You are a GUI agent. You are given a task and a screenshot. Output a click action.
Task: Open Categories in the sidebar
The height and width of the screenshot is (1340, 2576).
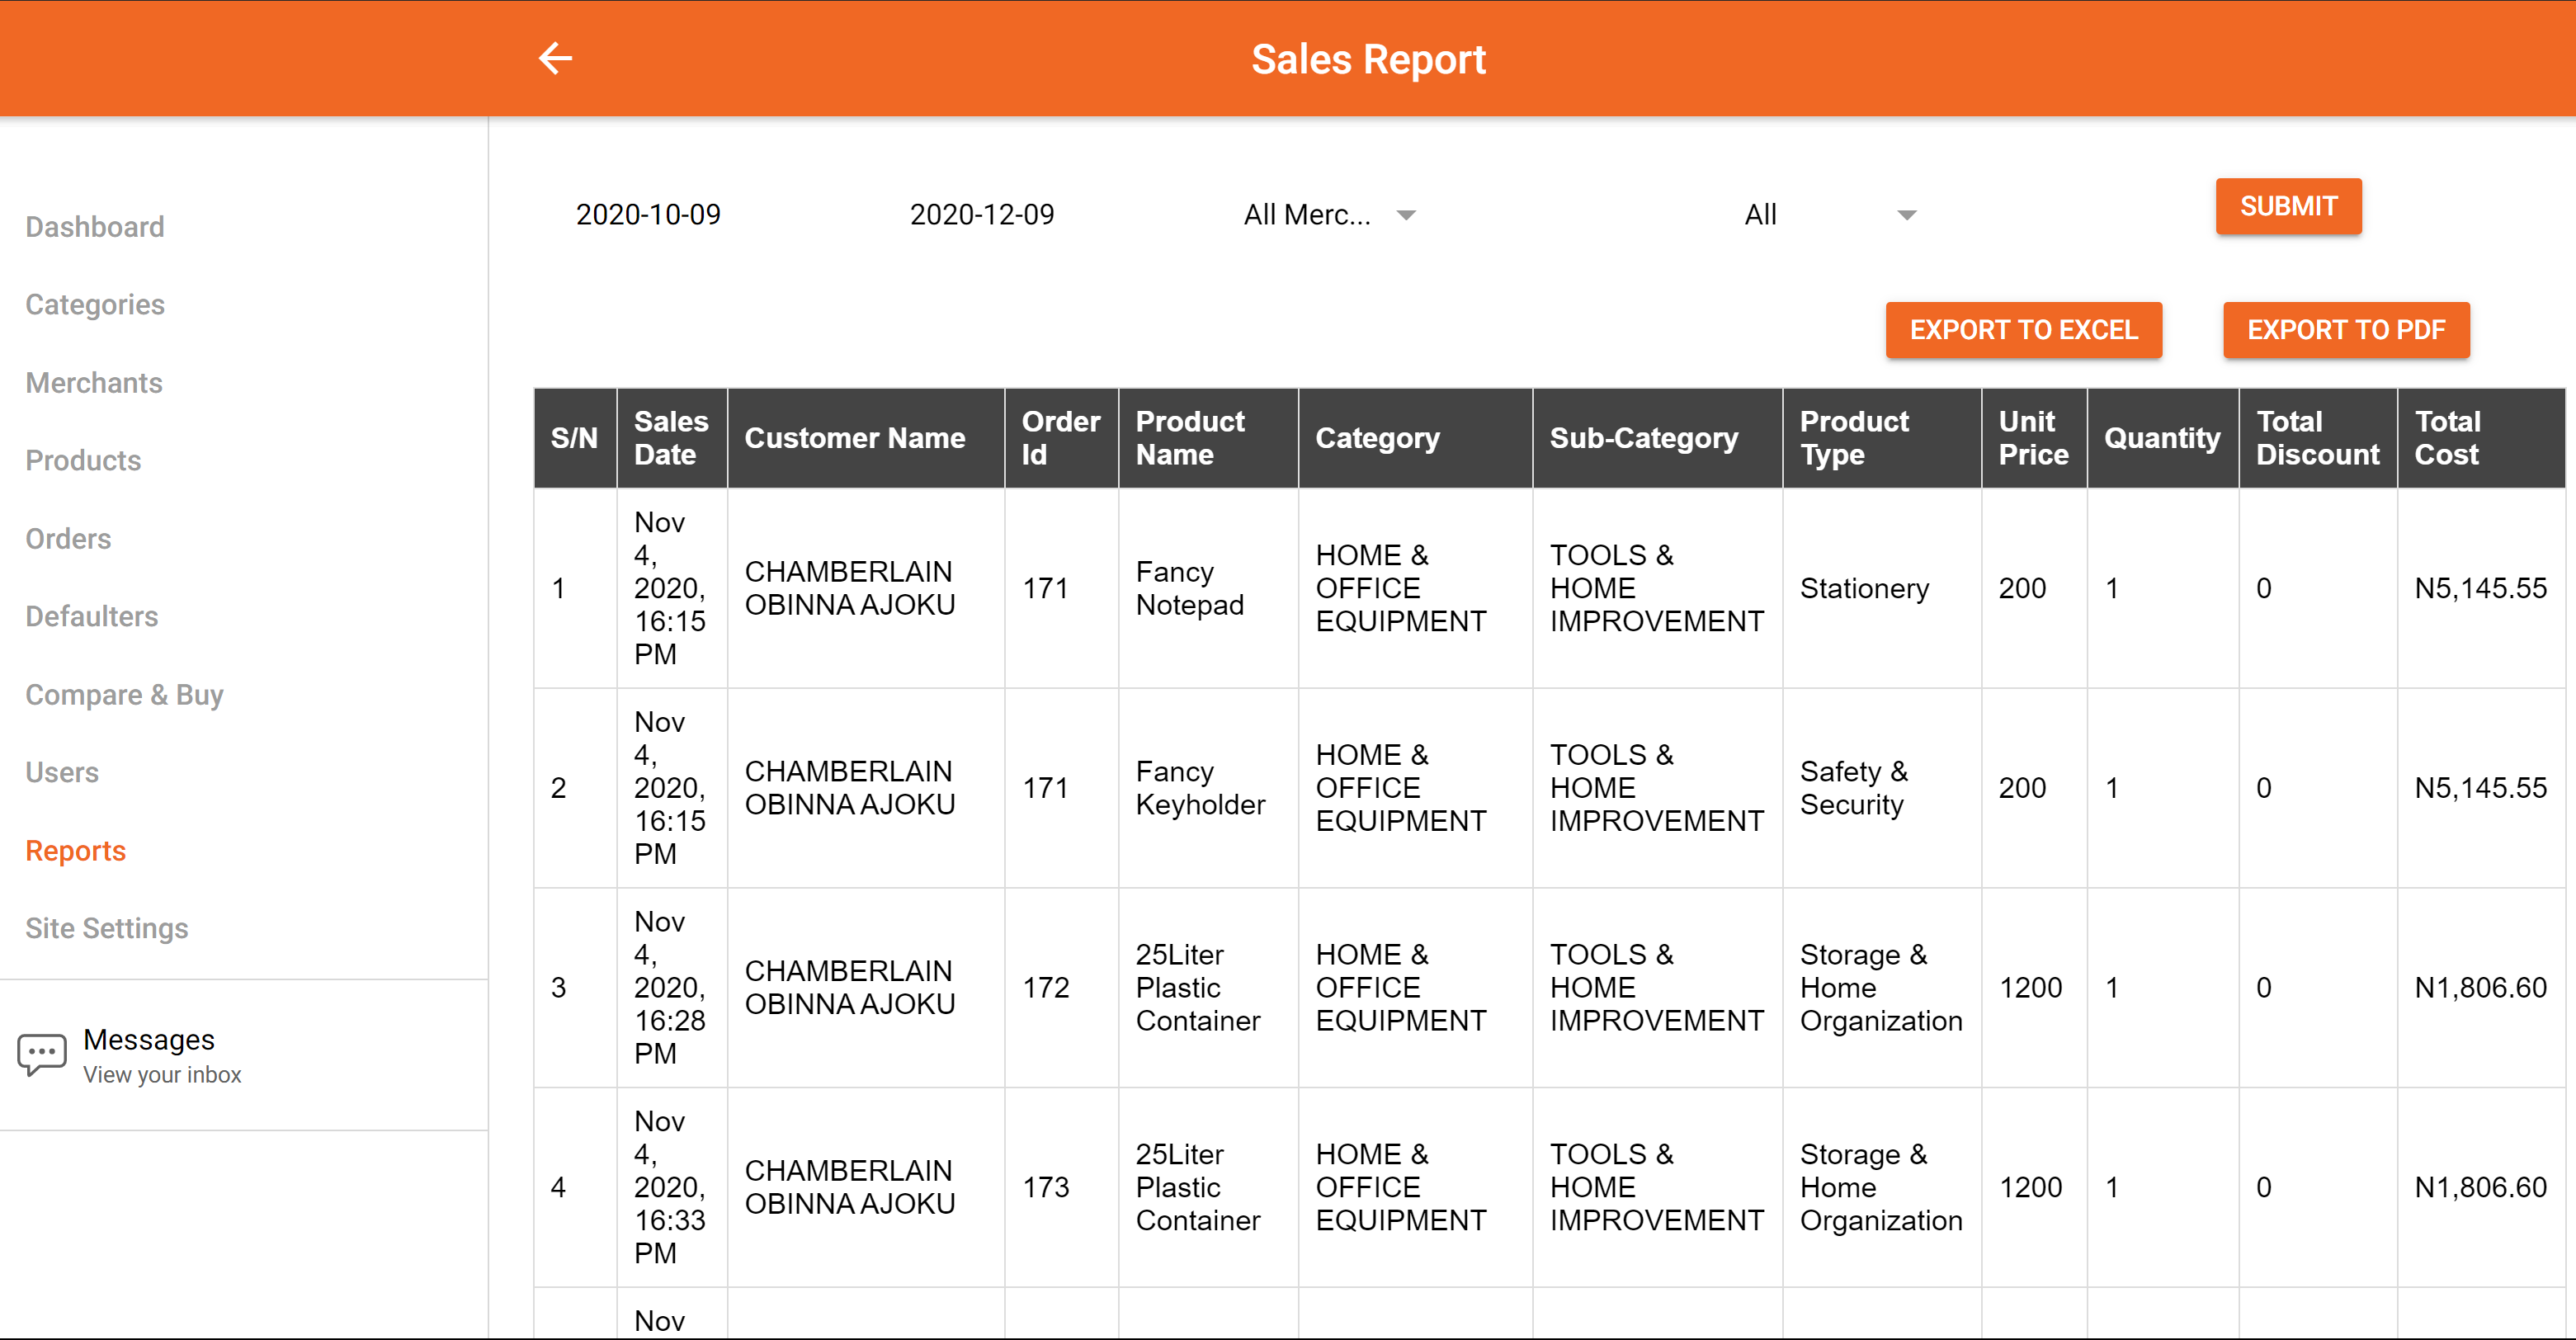click(x=95, y=304)
